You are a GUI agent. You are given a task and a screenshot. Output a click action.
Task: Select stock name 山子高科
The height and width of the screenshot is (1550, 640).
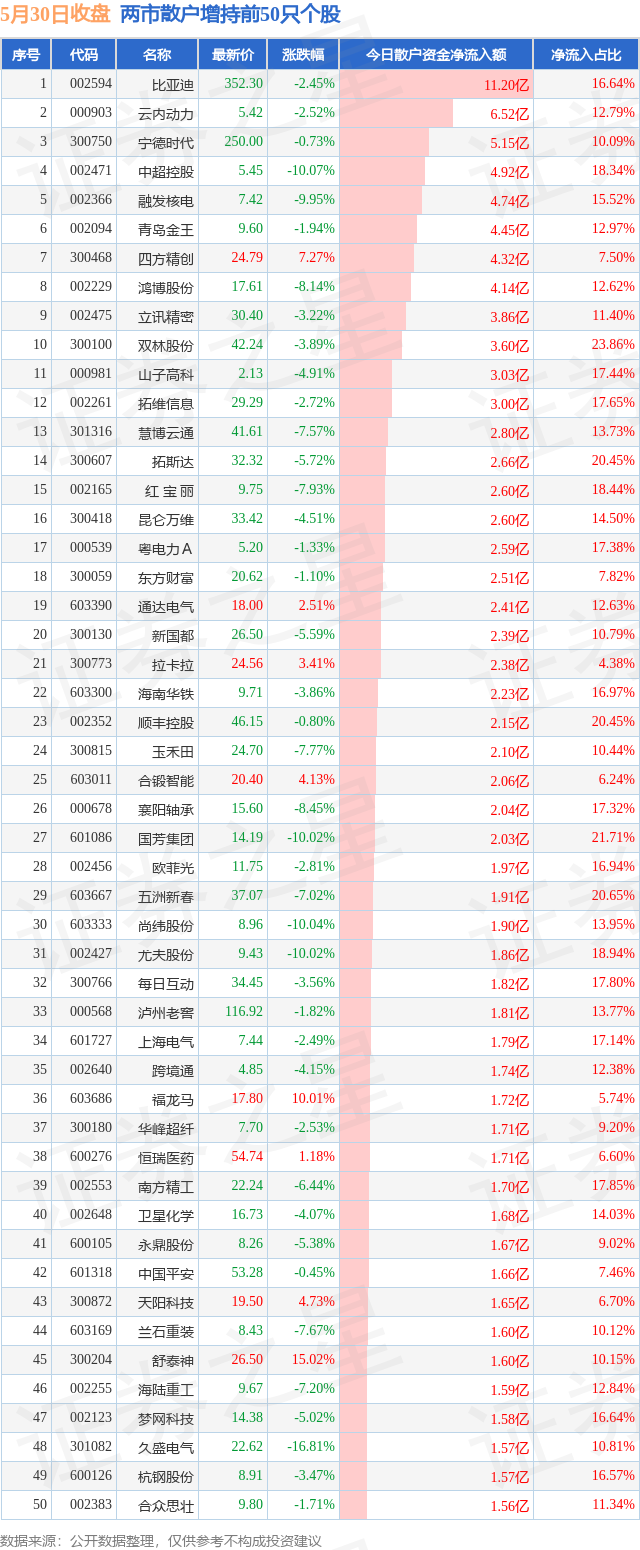click(x=166, y=374)
